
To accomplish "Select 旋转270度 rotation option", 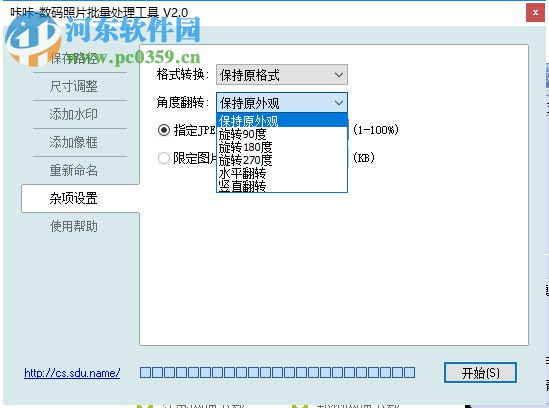I will 282,160.
